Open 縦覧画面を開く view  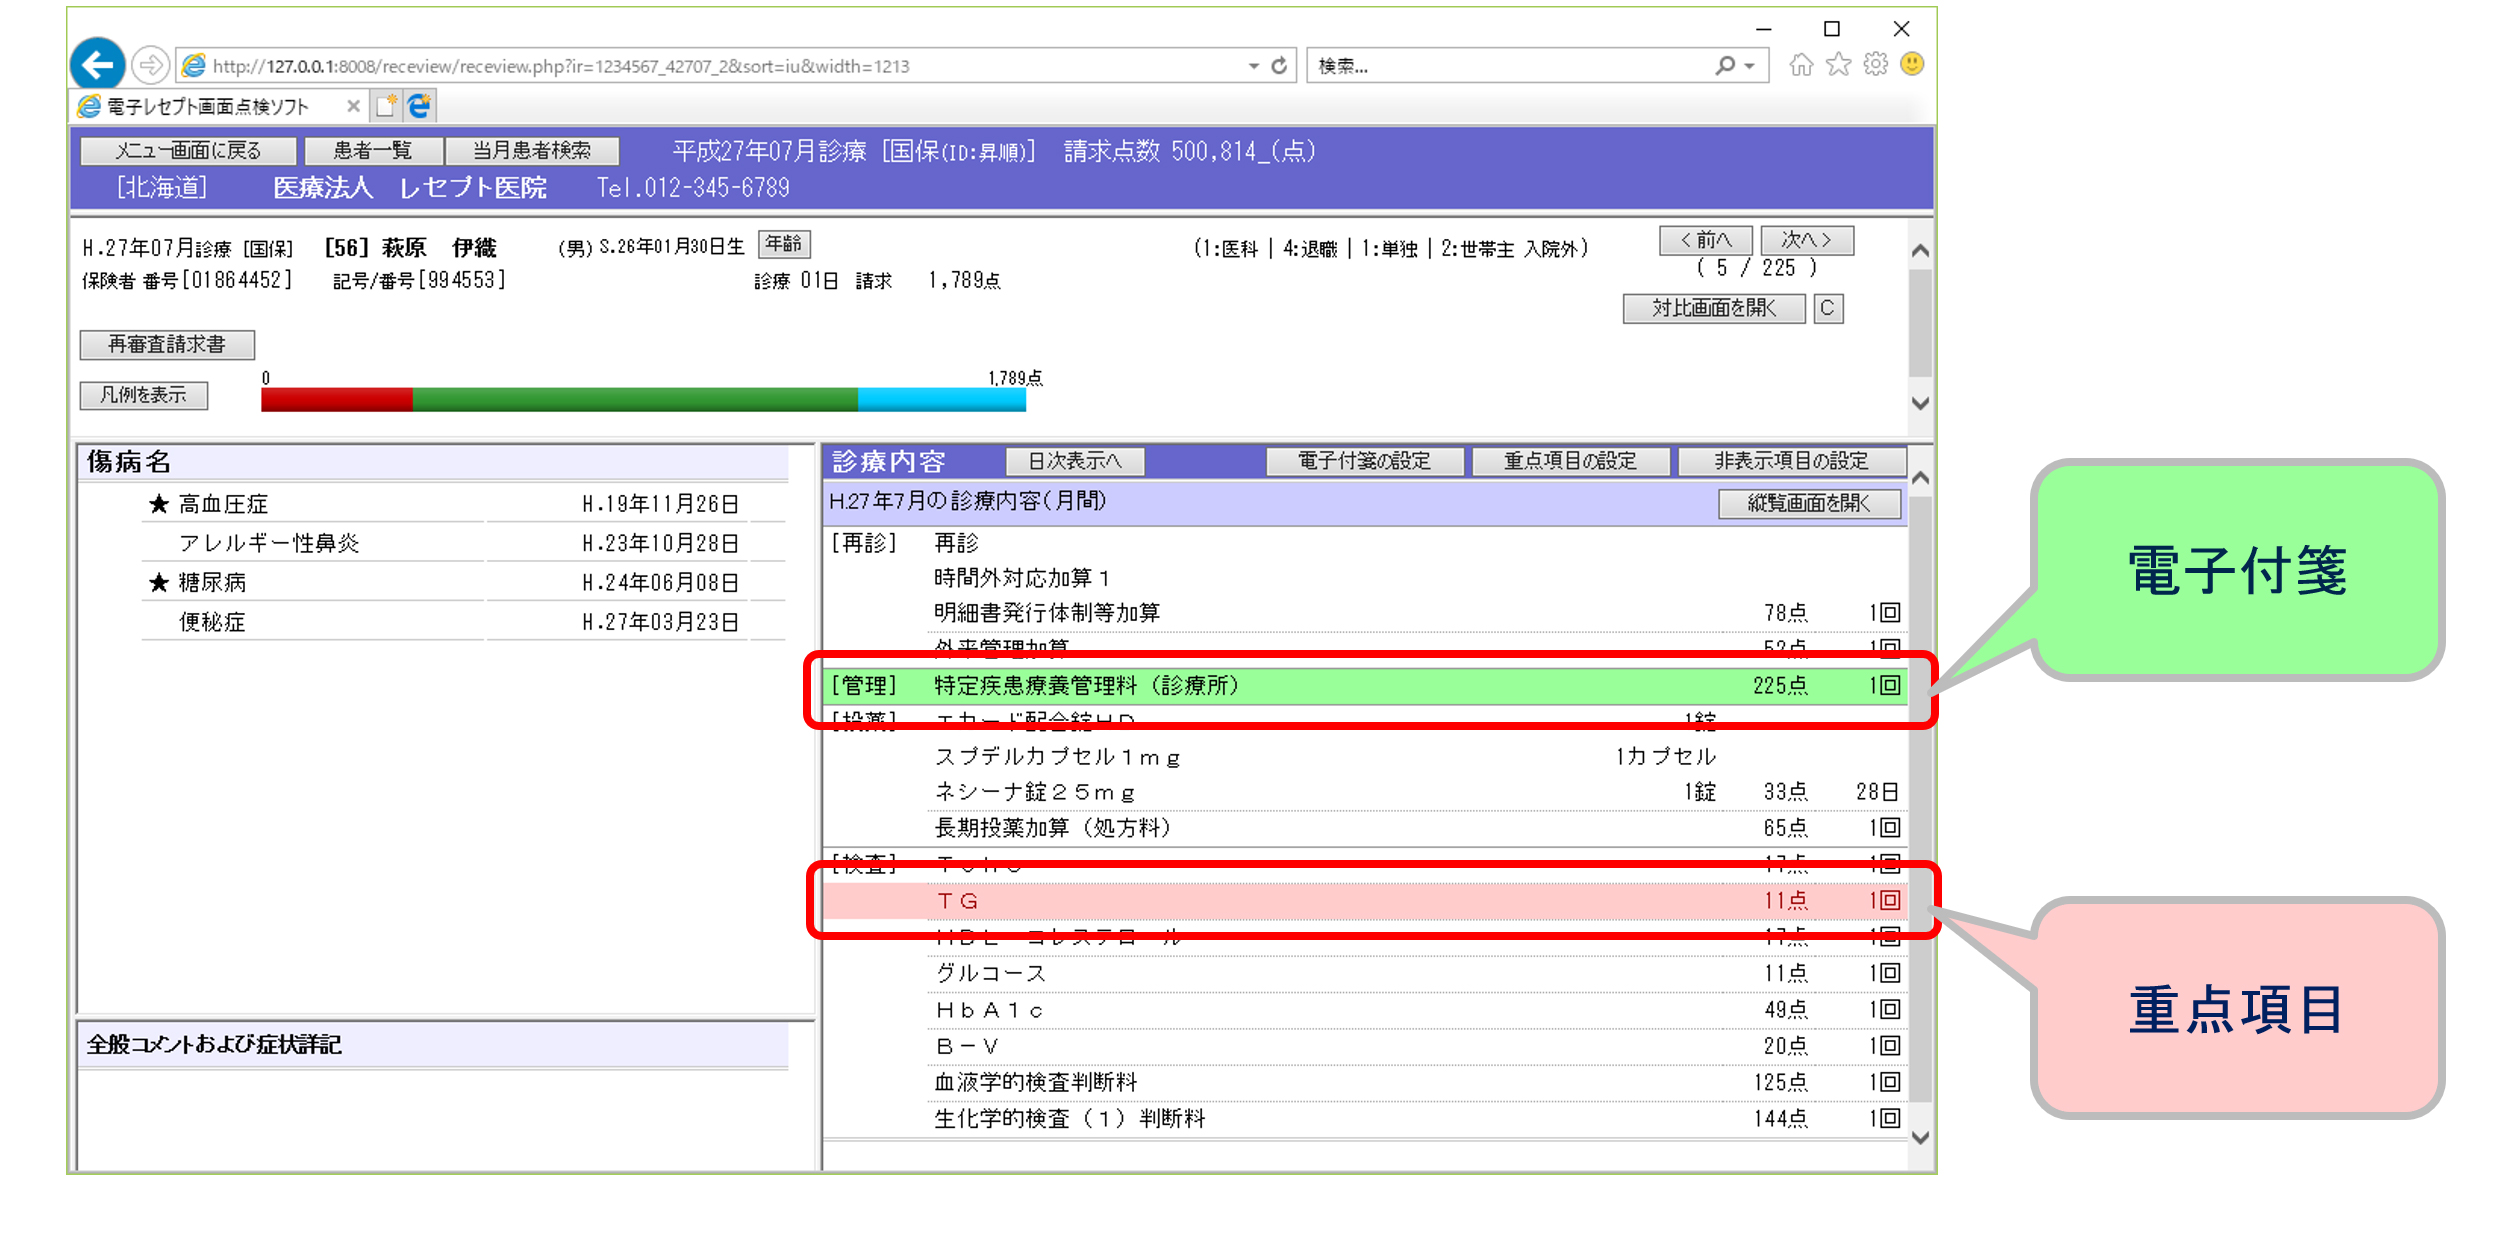coord(1809,503)
